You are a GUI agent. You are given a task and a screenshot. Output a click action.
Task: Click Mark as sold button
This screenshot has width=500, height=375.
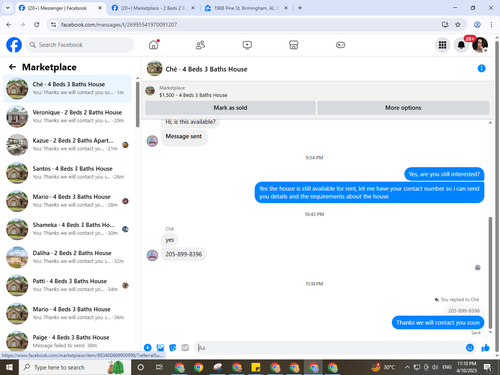(230, 108)
